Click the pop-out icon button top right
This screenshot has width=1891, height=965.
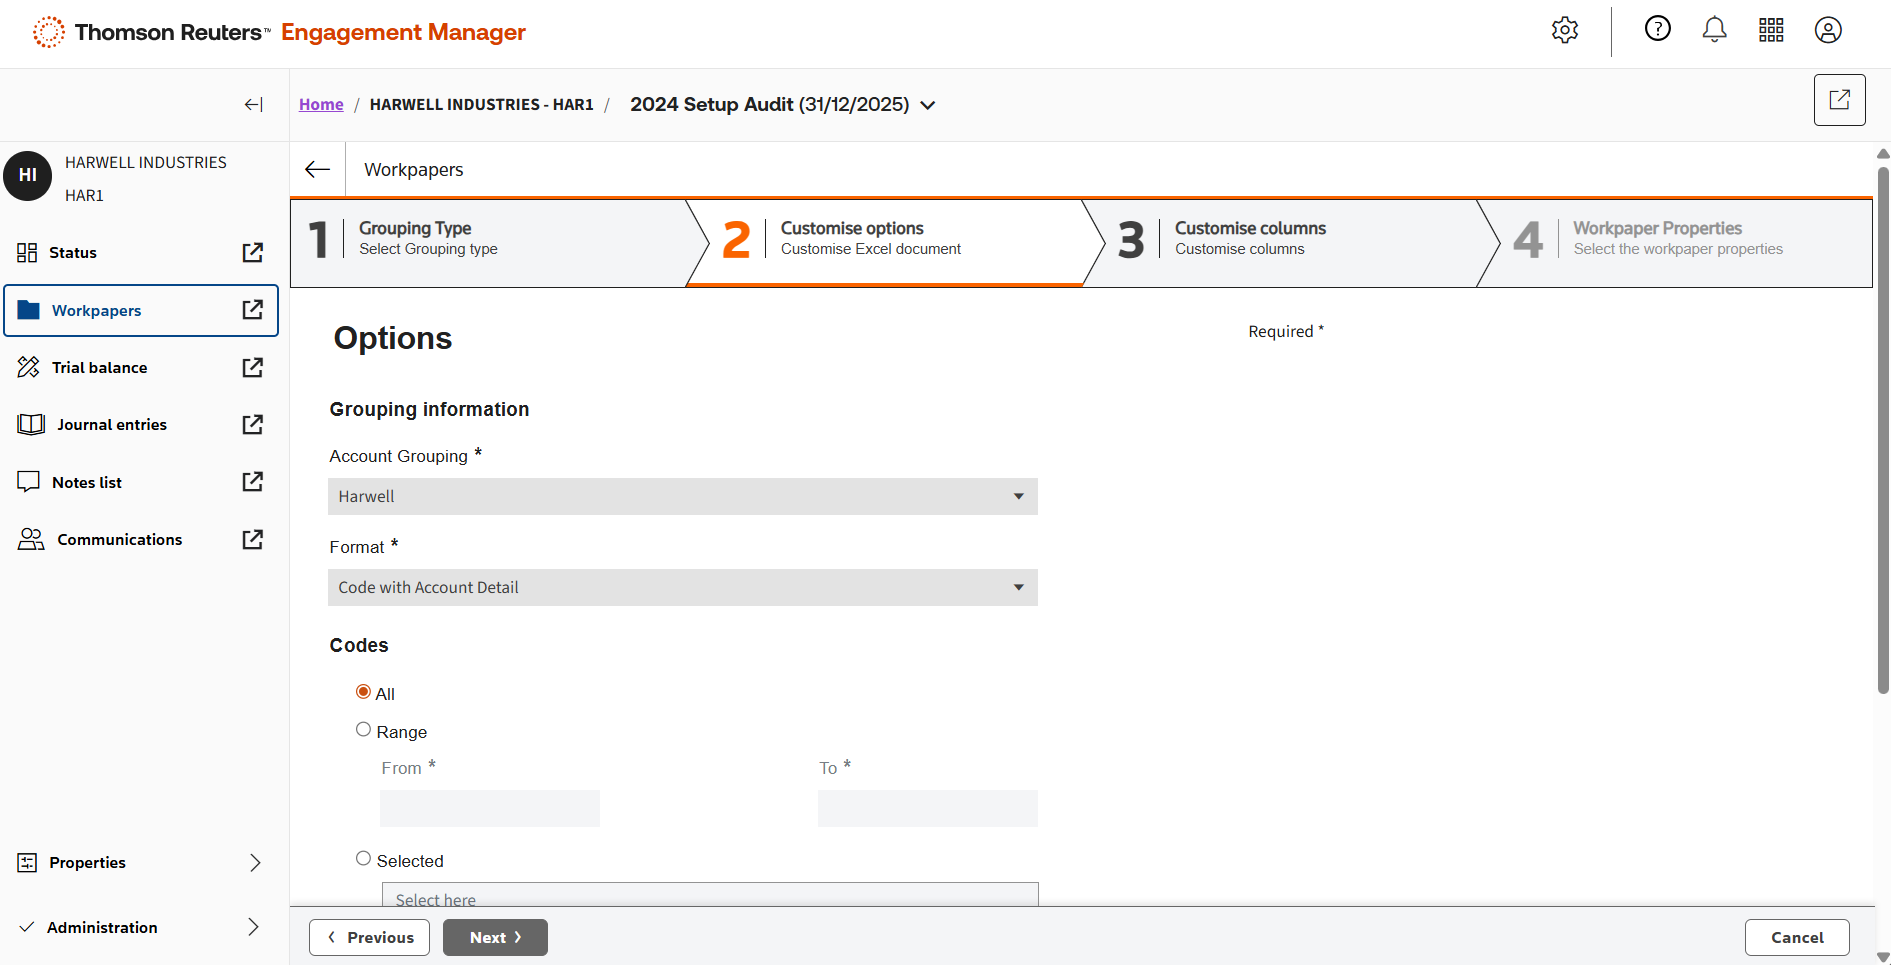pyautogui.click(x=1839, y=100)
